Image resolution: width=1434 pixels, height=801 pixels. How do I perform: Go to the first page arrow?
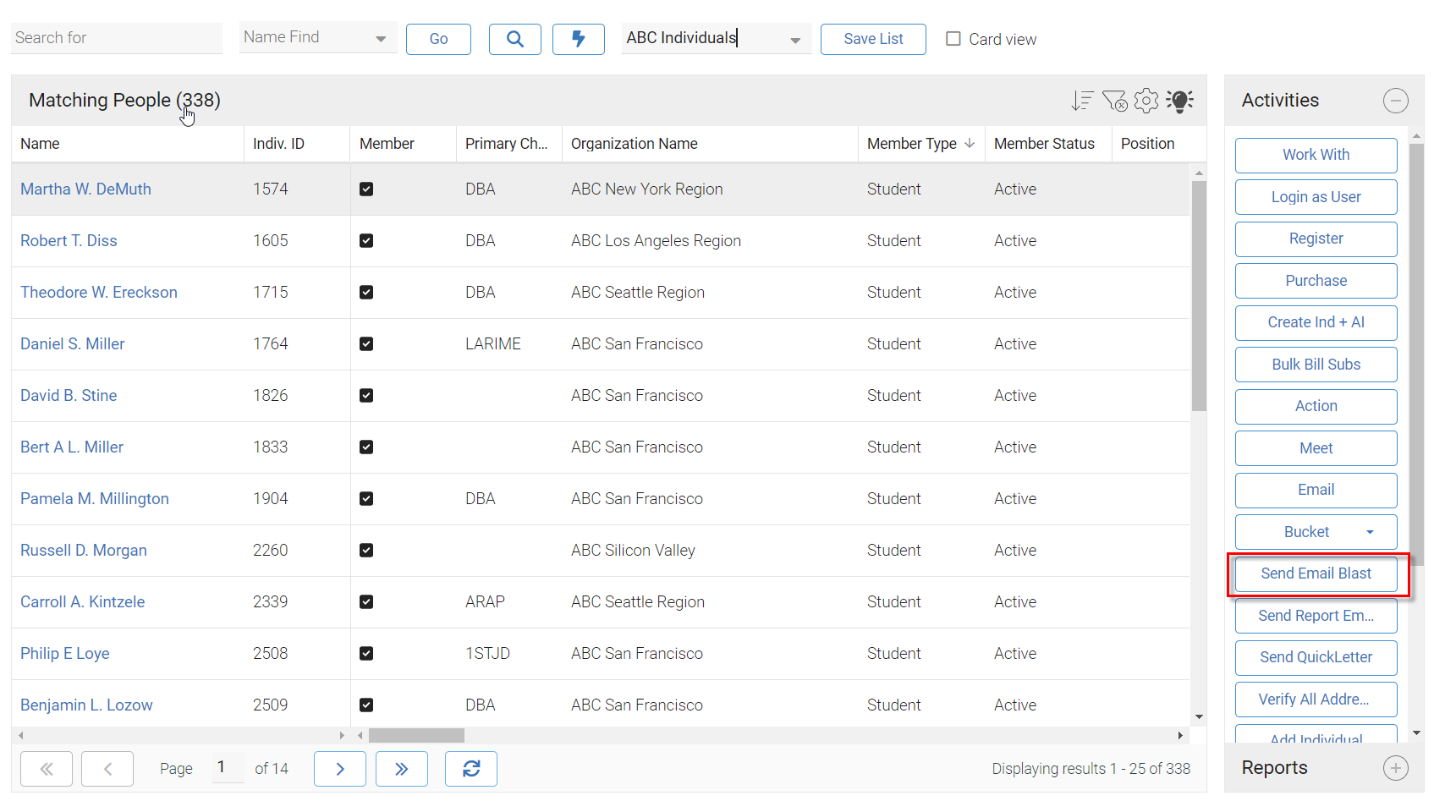[46, 769]
